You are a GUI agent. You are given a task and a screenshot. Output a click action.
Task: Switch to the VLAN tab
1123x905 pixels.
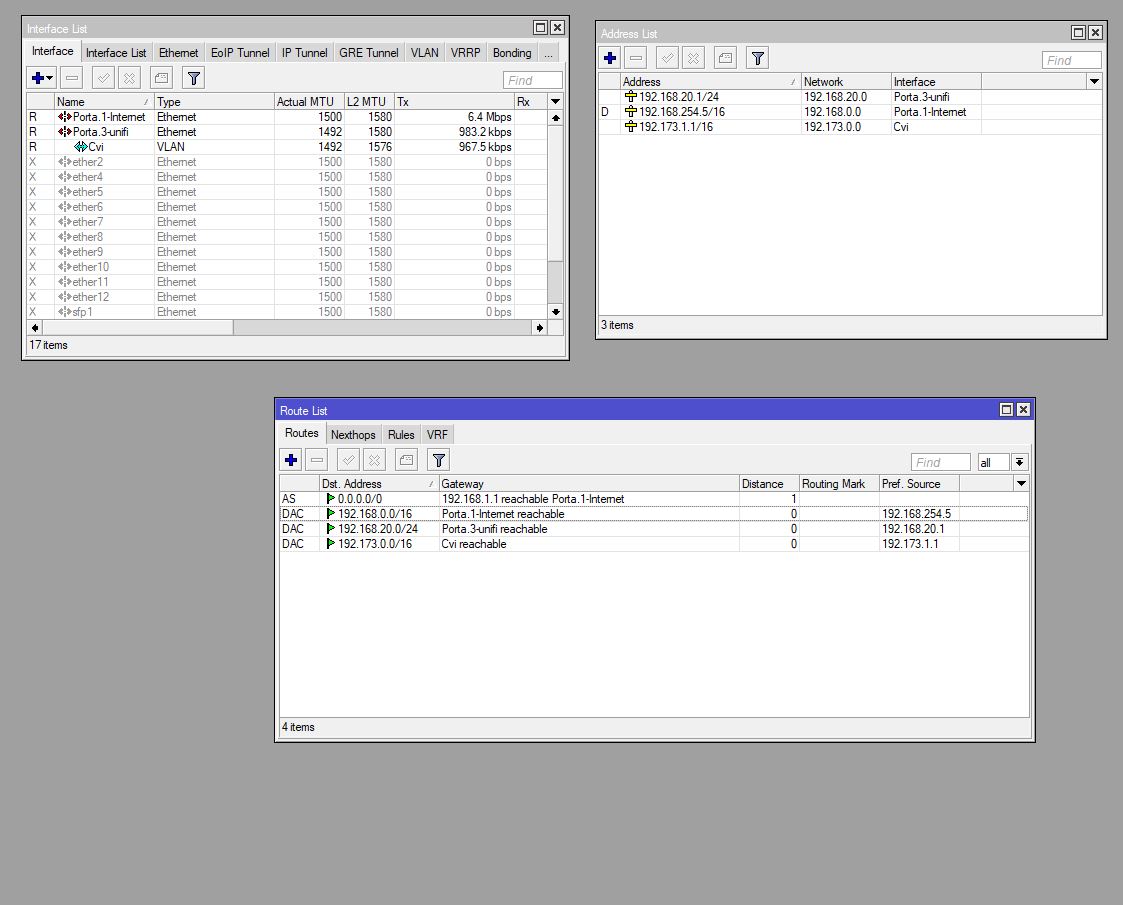pos(424,53)
